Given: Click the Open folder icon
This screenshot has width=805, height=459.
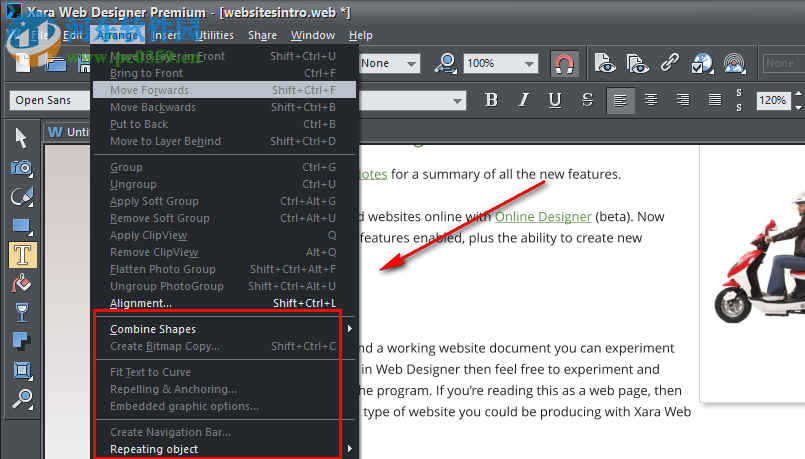Looking at the screenshot, I should point(55,64).
